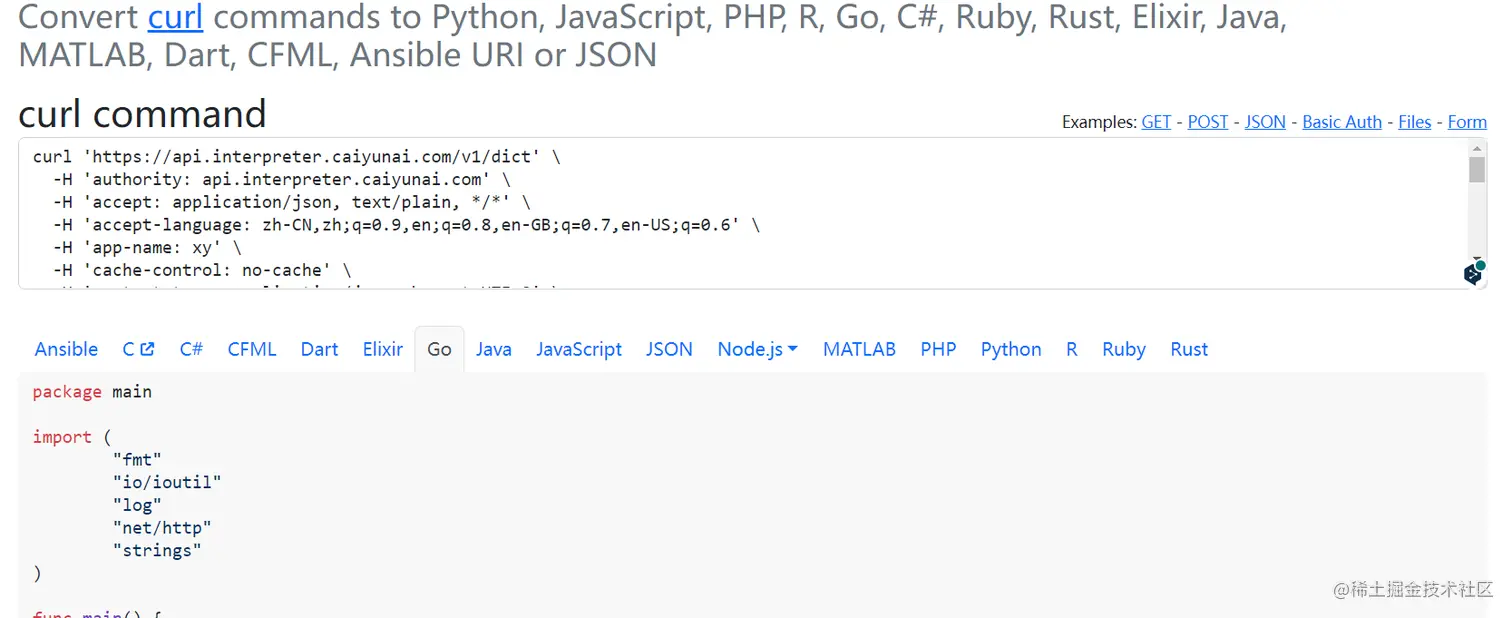Click the floating translate extension icon
Image resolution: width=1512 pixels, height=618 pixels.
coord(1472,273)
